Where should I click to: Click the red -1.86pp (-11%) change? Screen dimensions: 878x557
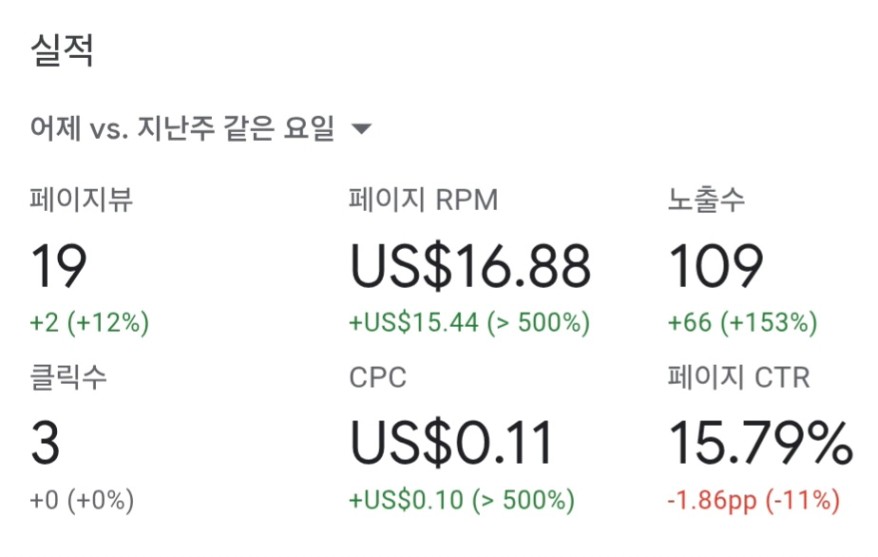coord(754,500)
